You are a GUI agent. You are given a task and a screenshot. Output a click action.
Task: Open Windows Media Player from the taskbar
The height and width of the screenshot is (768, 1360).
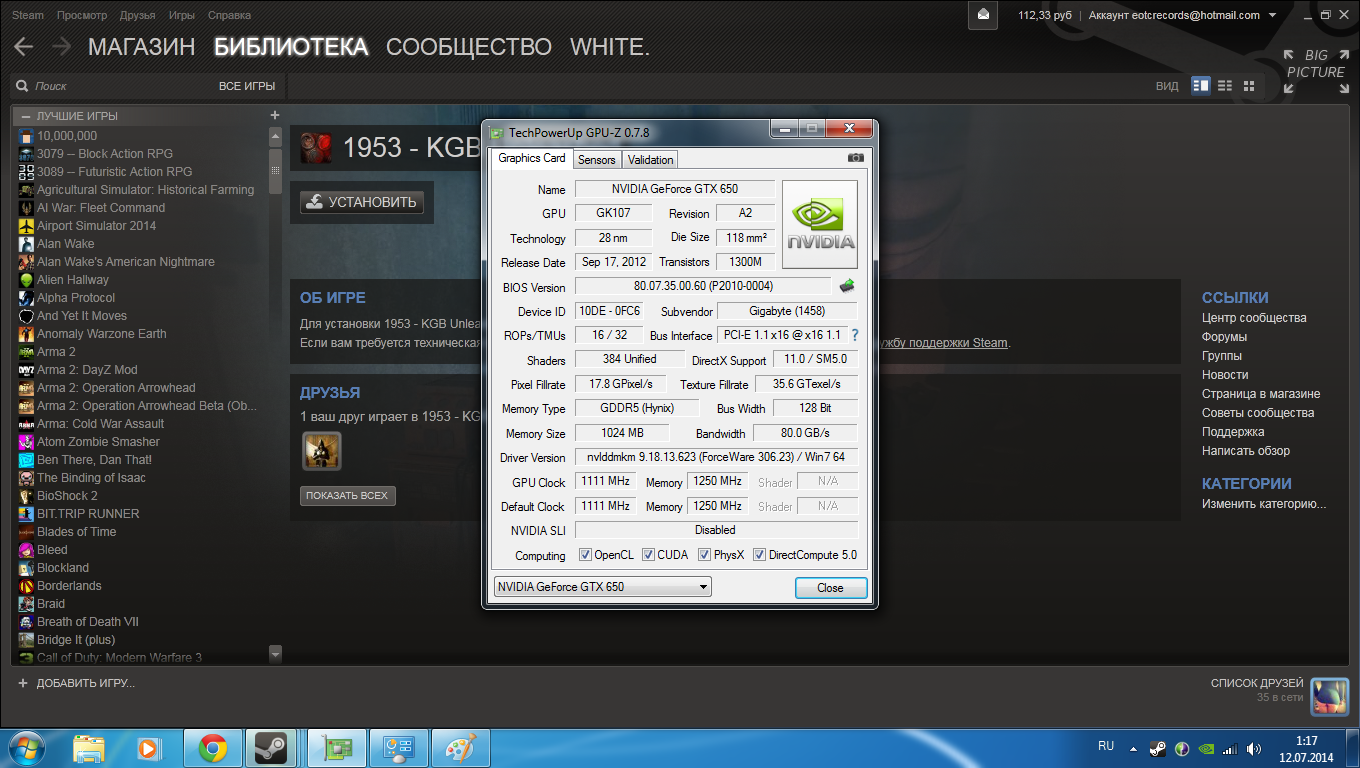[x=147, y=747]
